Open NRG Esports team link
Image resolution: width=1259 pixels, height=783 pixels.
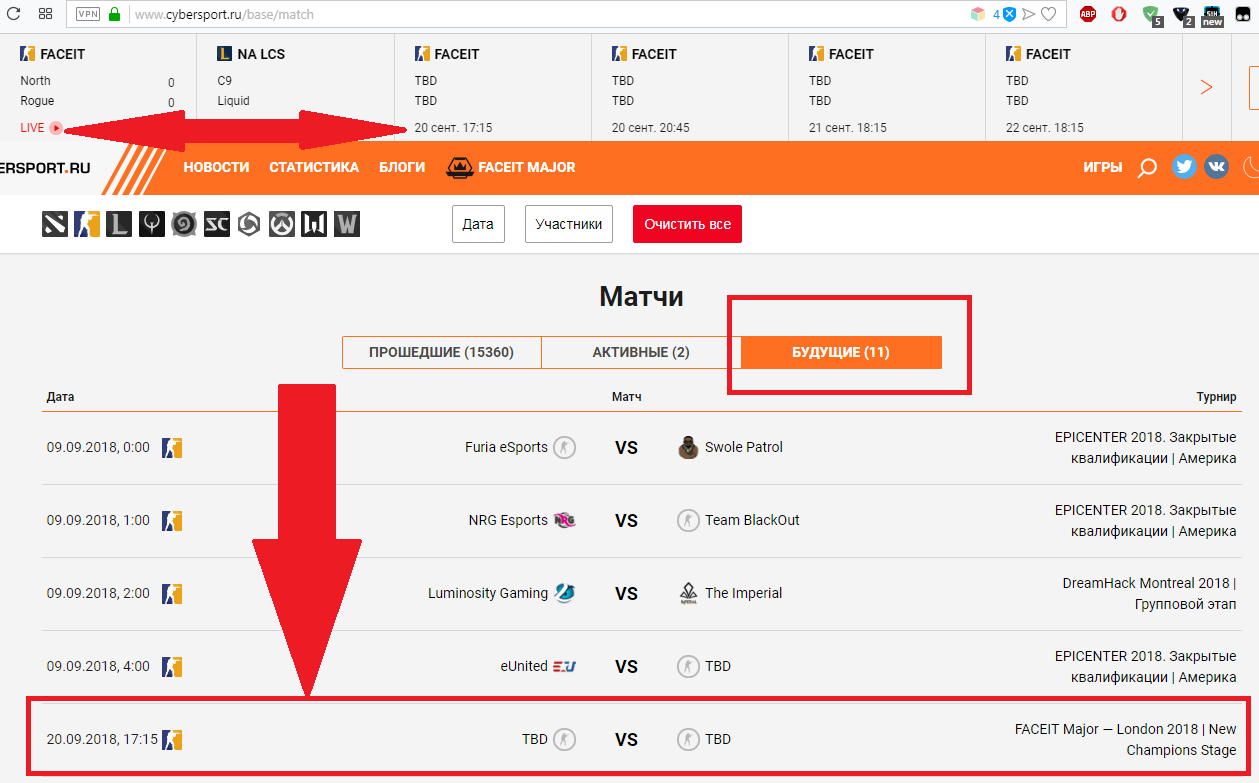click(509, 520)
